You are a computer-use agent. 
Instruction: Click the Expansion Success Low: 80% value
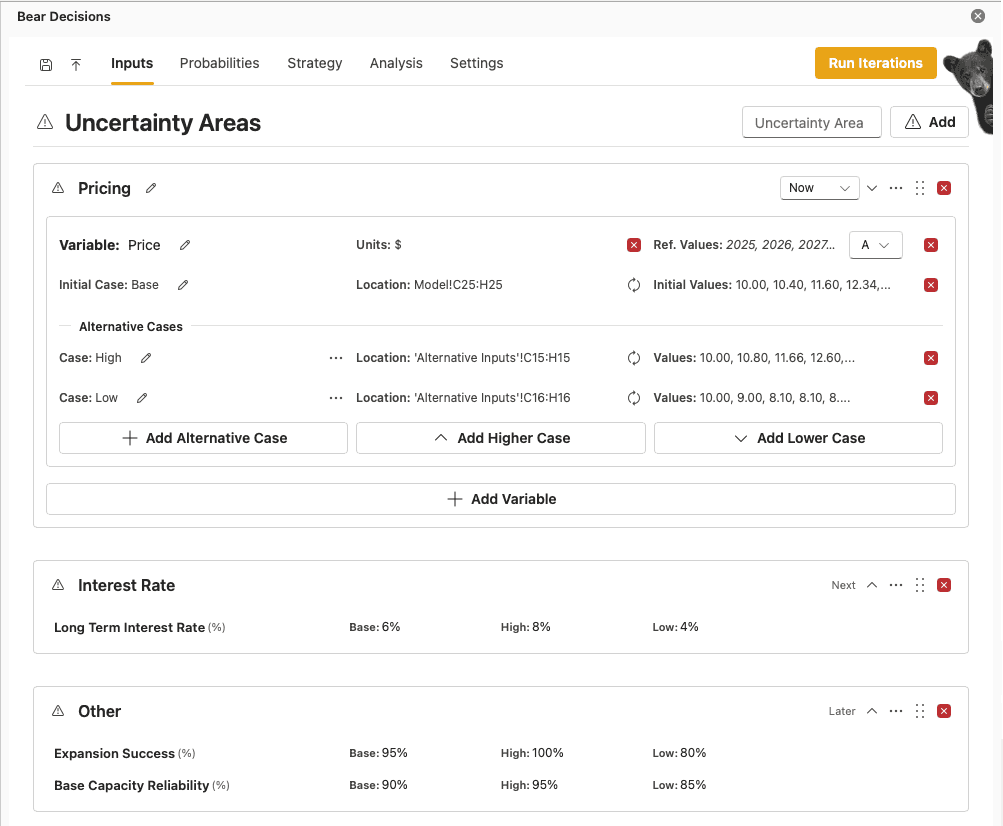[x=679, y=753]
